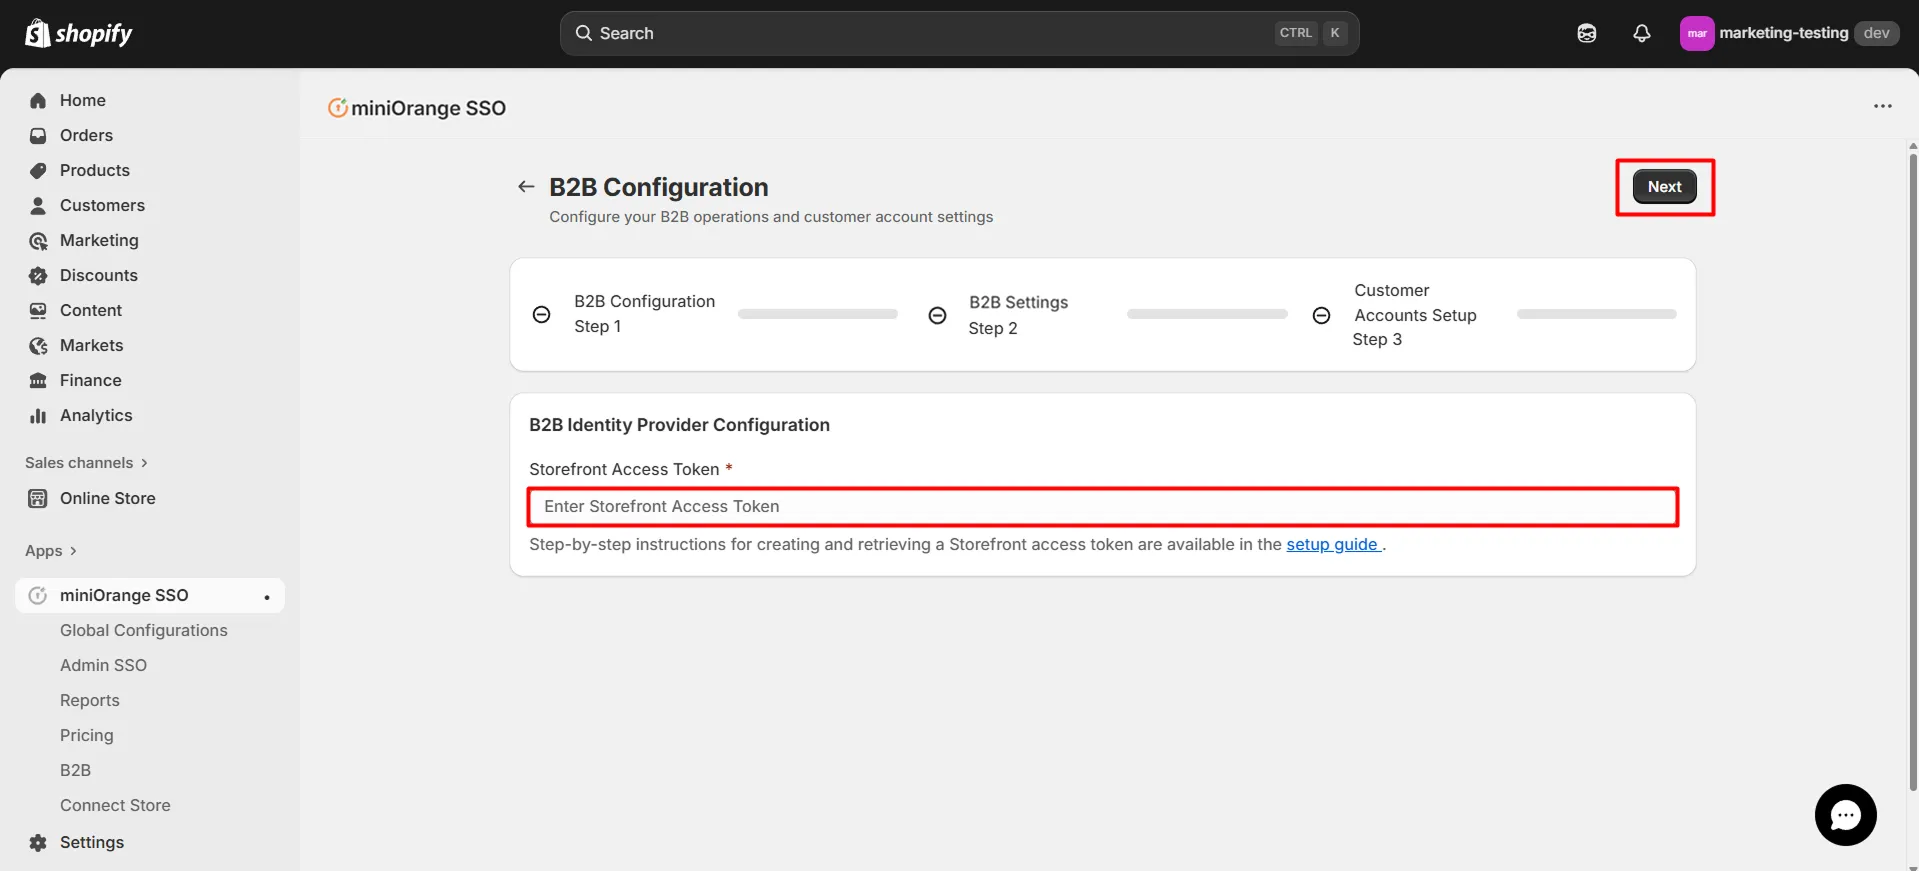
Task: Click the Products tag icon
Action: click(38, 170)
